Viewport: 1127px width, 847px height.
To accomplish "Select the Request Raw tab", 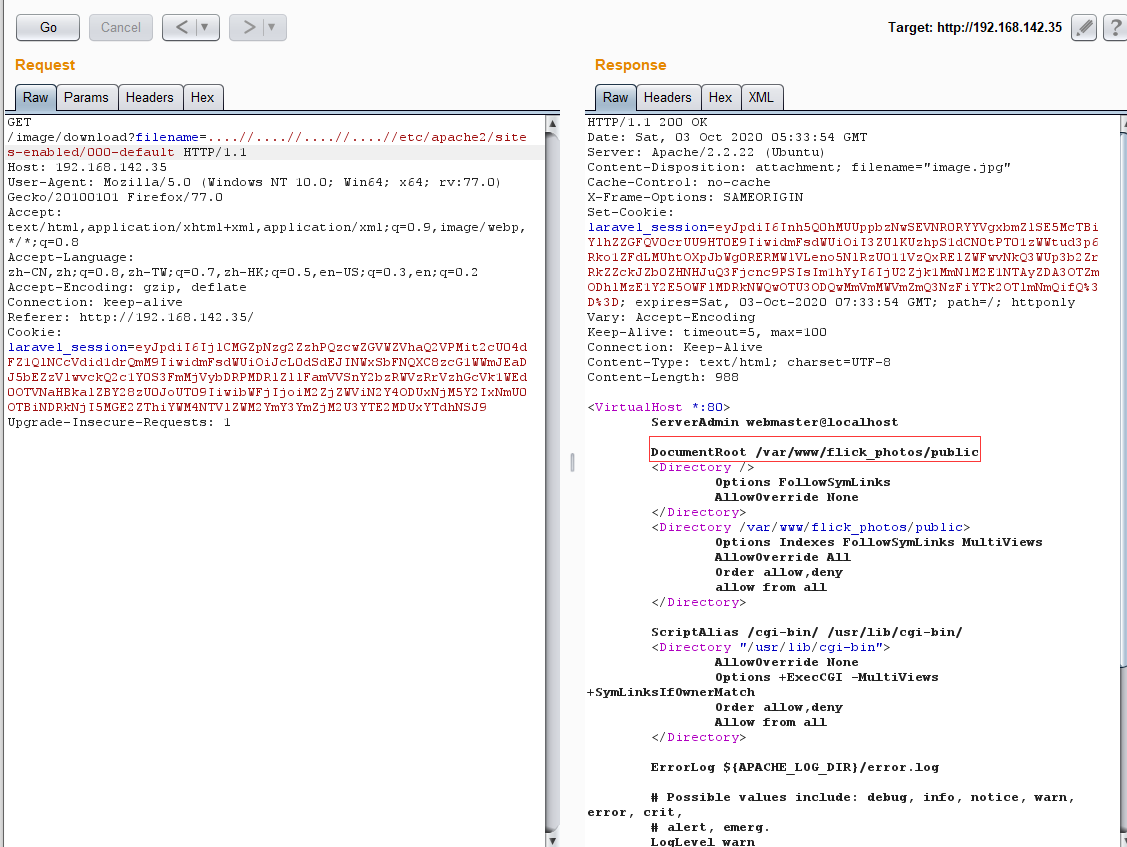I will click(x=35, y=97).
